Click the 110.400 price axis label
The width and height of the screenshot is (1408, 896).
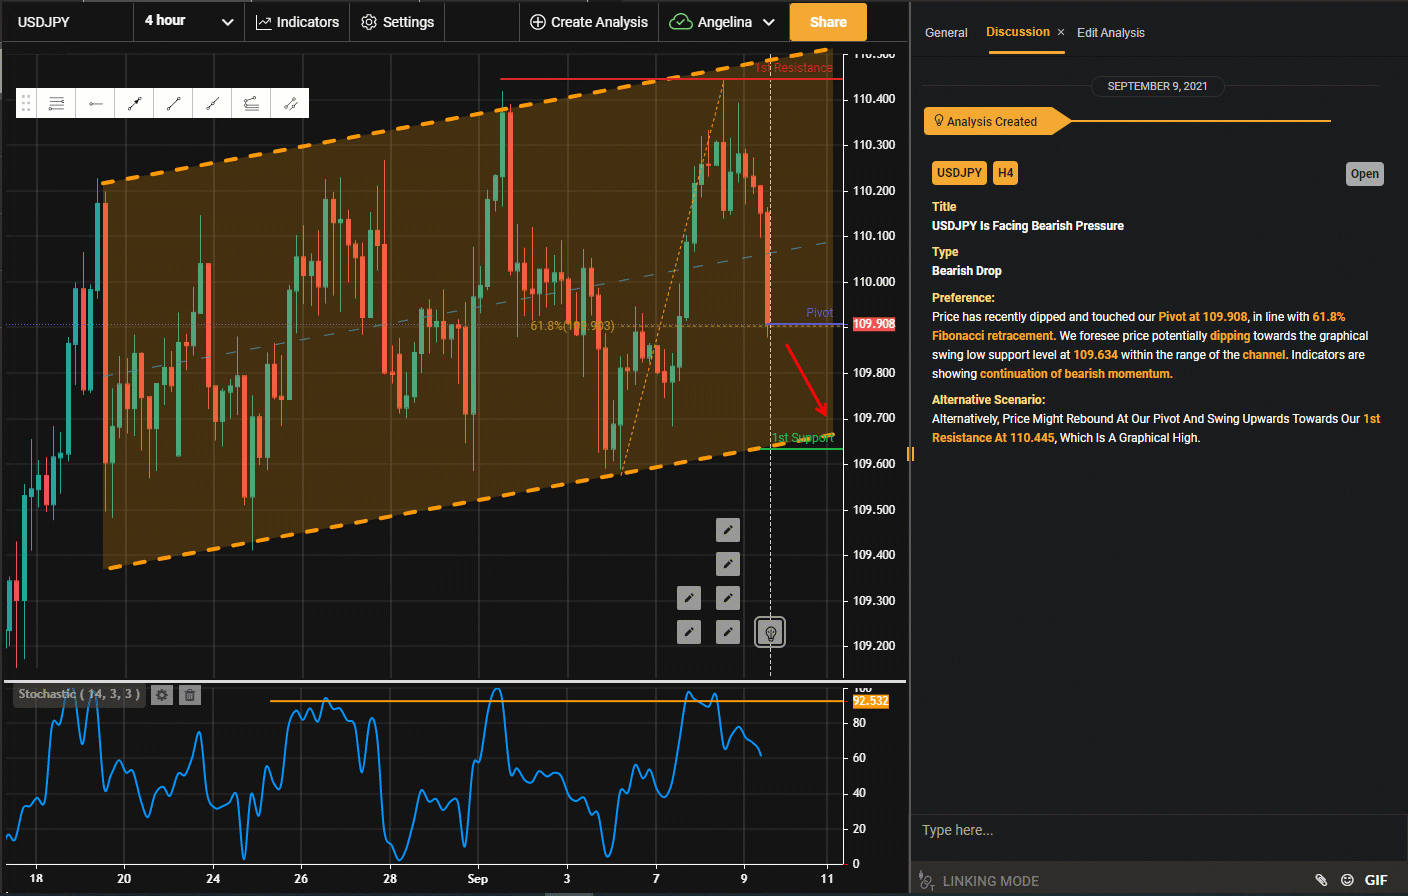(874, 99)
